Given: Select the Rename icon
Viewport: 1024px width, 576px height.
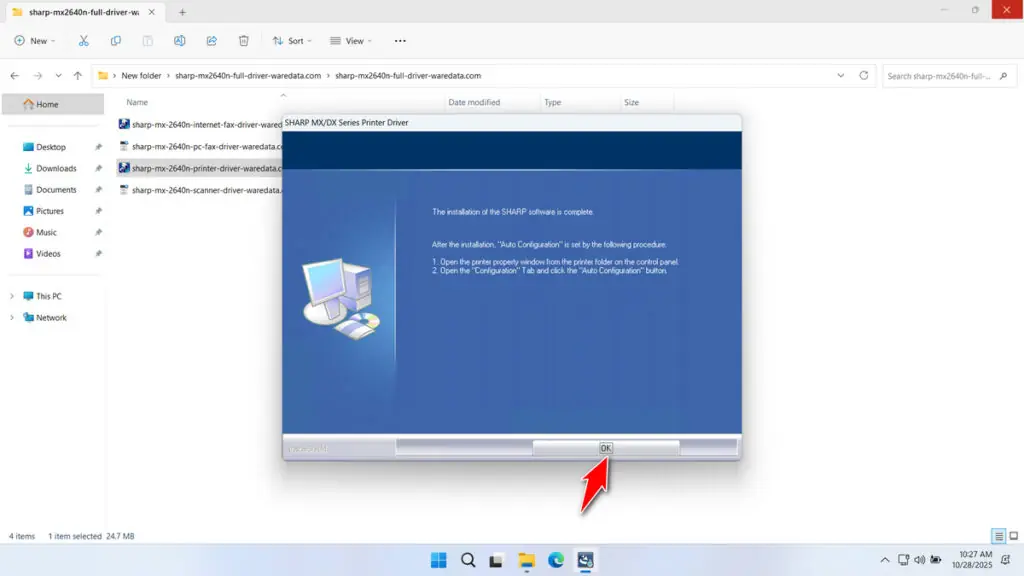Looking at the screenshot, I should (180, 41).
